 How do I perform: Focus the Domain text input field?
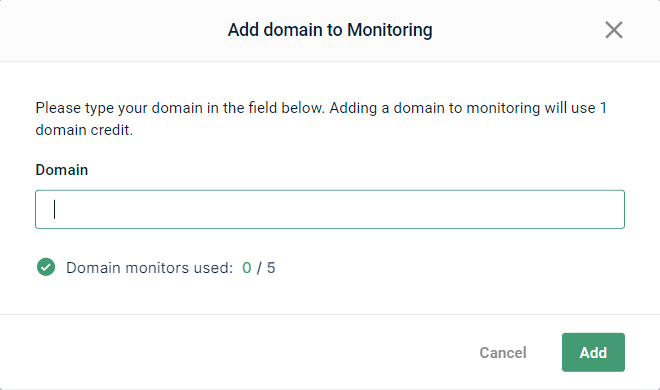(330, 210)
